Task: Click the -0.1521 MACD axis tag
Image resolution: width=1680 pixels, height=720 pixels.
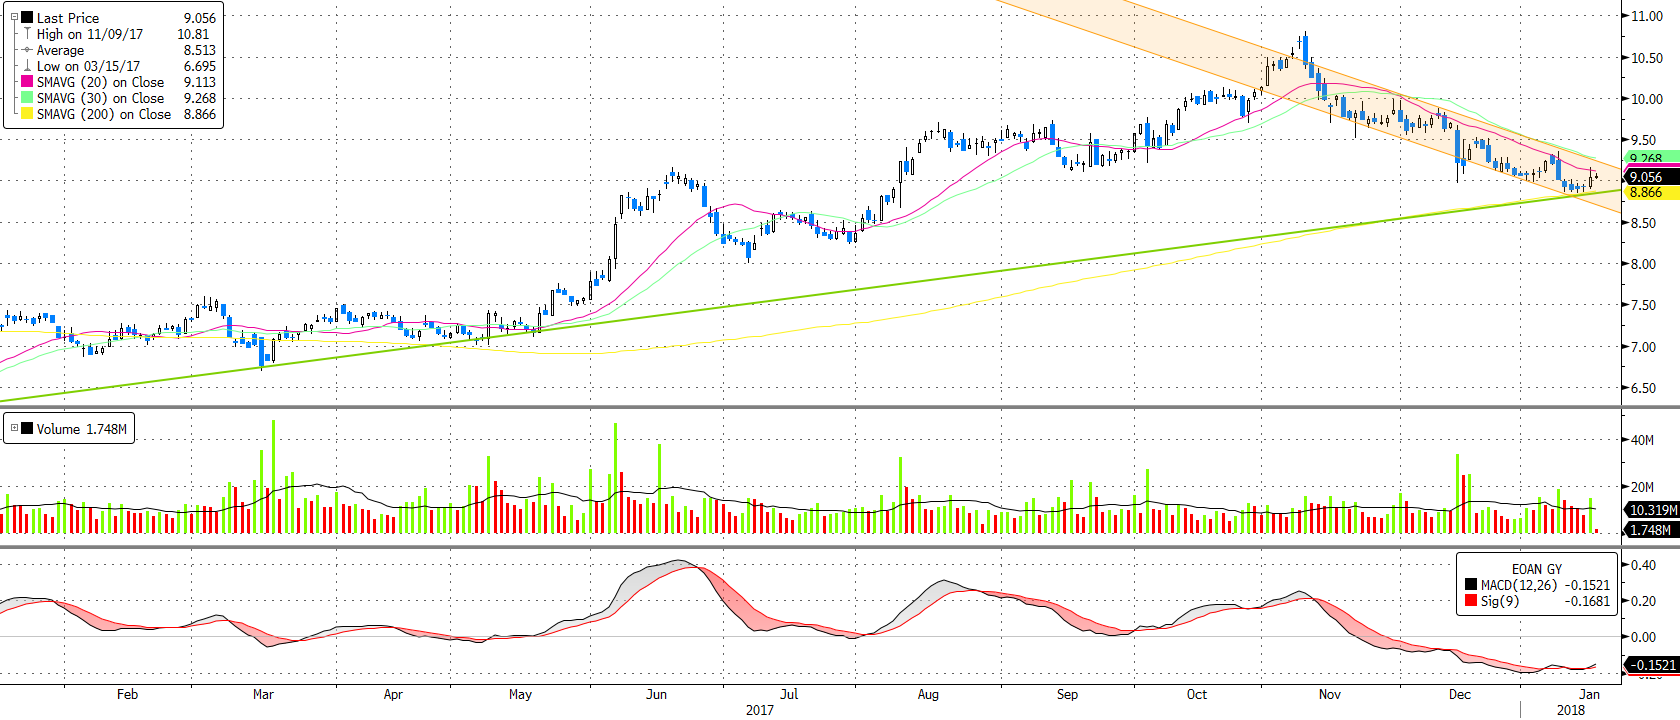Action: pos(1651,665)
